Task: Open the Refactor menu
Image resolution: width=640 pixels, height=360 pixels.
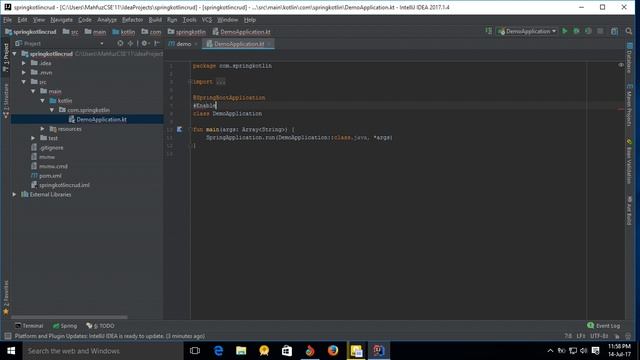Action: [132, 20]
